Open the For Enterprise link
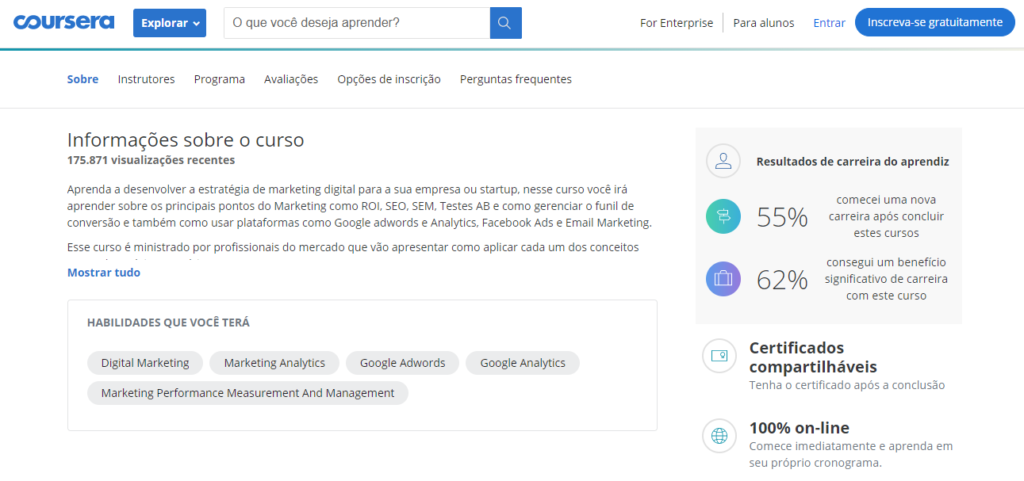This screenshot has height=481, width=1024. [x=677, y=23]
